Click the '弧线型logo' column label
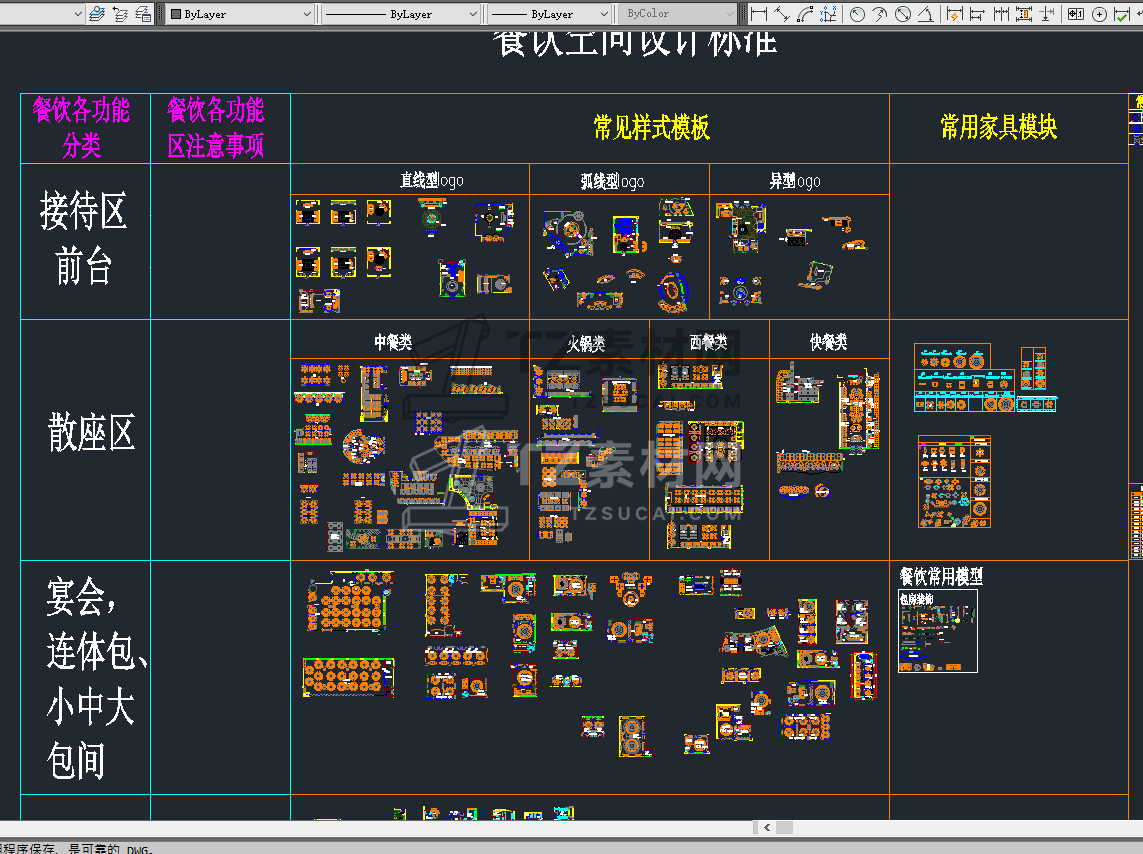The height and width of the screenshot is (854, 1143). click(x=612, y=181)
